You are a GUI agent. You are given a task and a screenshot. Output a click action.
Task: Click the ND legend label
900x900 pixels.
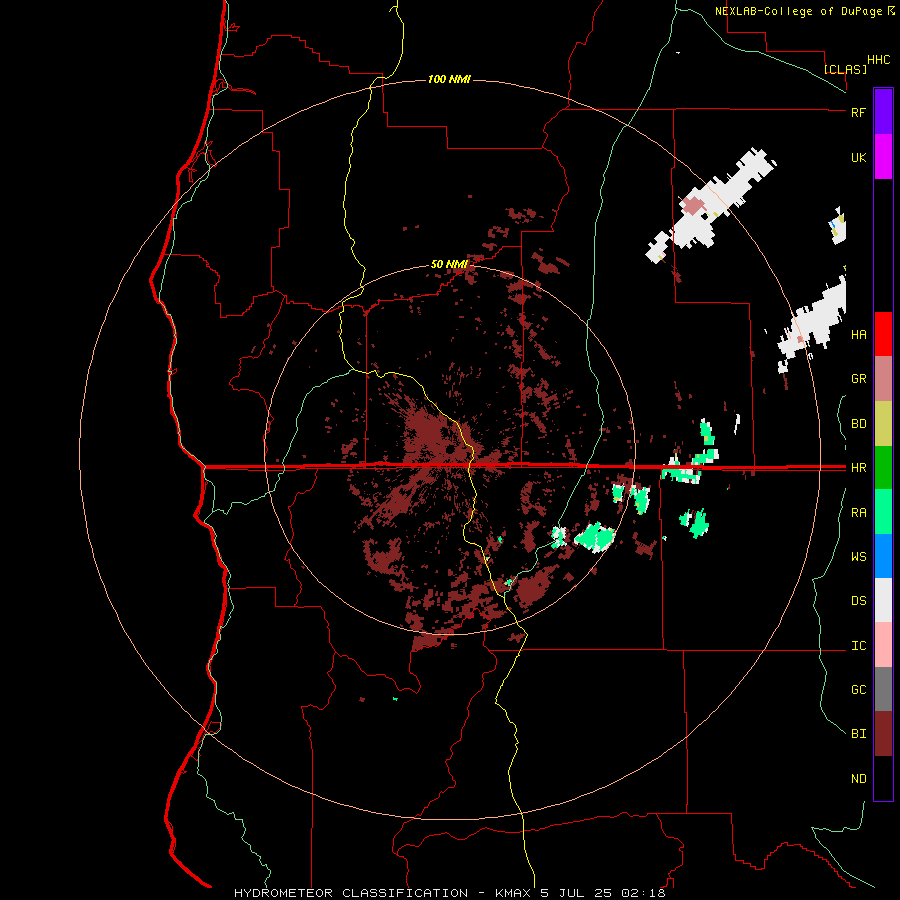[858, 779]
